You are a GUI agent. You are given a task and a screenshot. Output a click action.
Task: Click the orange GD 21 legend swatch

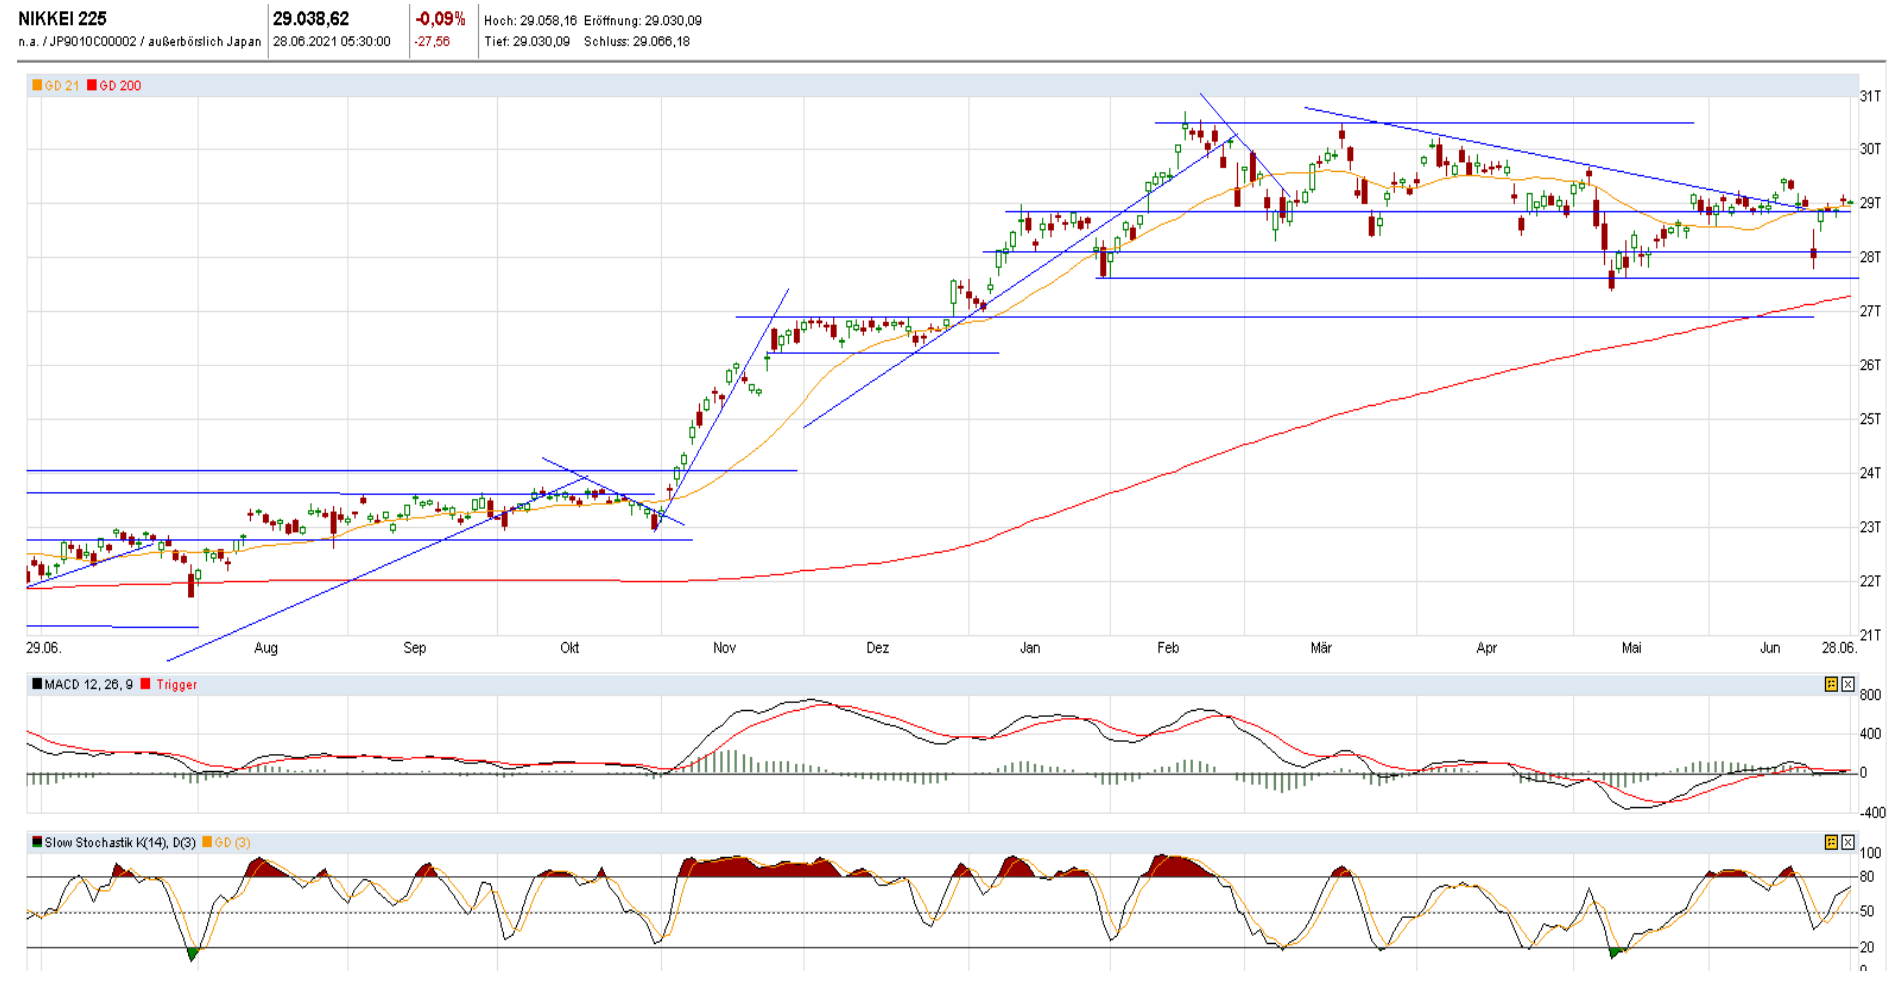click(37, 86)
